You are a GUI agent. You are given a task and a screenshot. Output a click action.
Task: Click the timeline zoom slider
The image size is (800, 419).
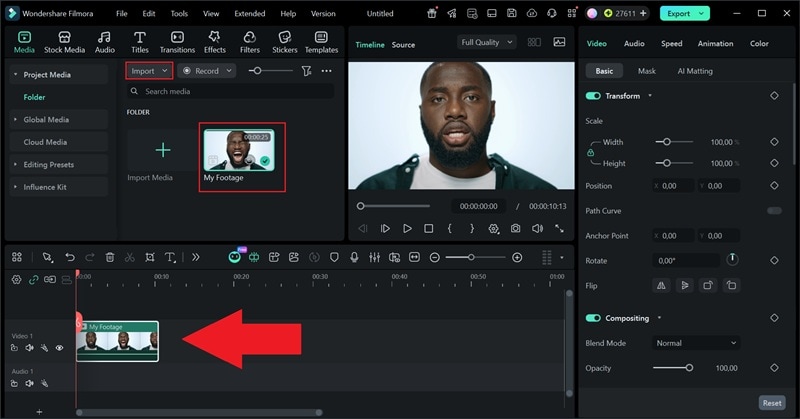pos(475,258)
